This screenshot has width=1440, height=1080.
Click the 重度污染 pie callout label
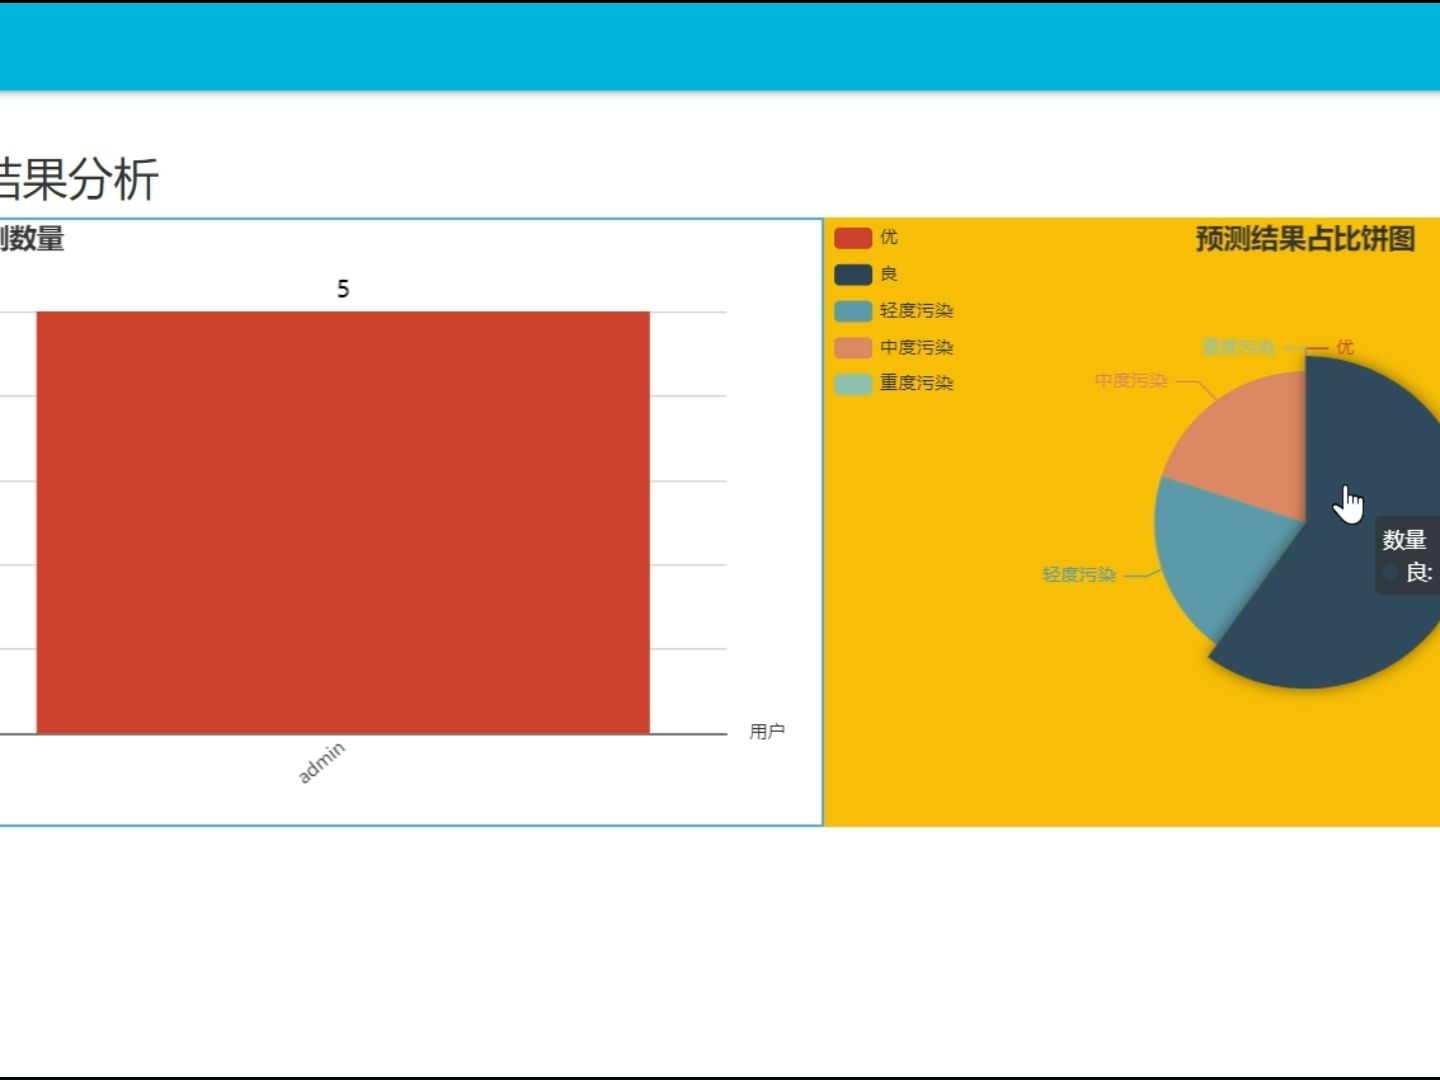click(x=1239, y=347)
